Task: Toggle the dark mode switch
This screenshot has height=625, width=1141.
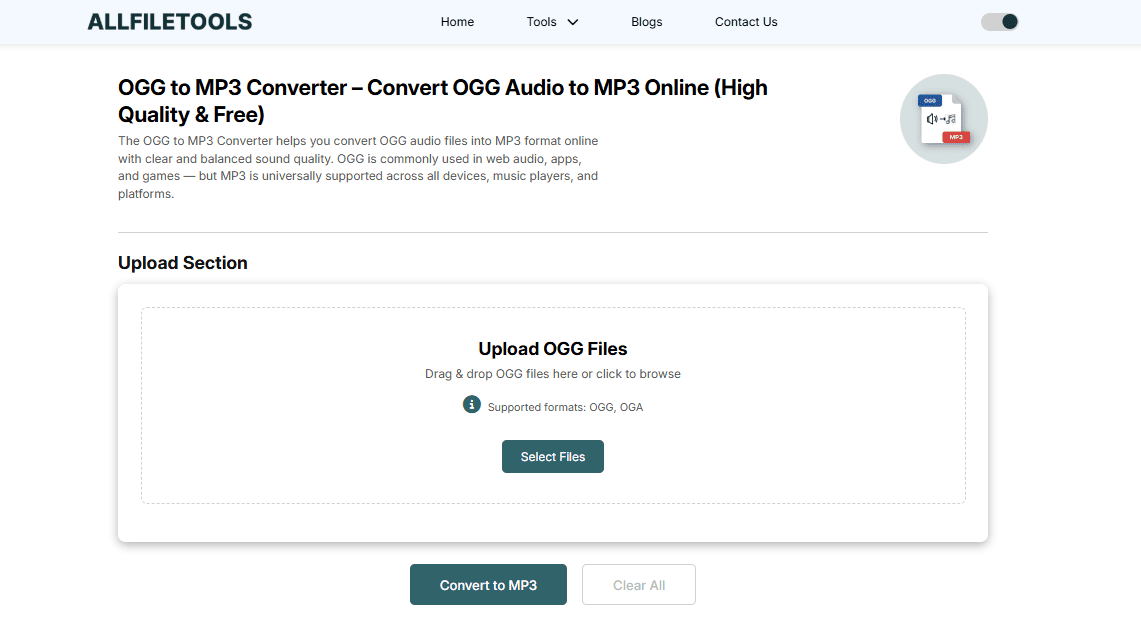Action: click(999, 22)
